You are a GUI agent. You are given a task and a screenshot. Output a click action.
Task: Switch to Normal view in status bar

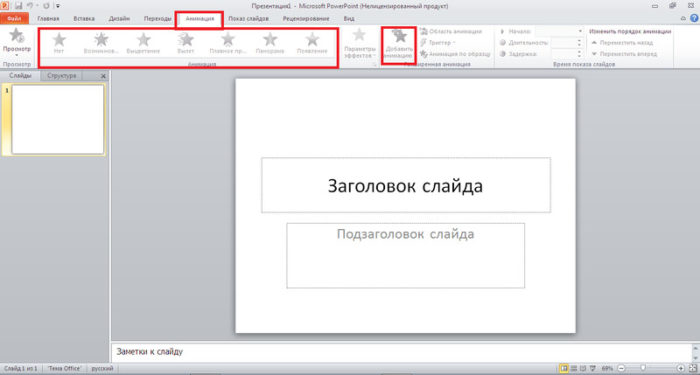tap(564, 369)
